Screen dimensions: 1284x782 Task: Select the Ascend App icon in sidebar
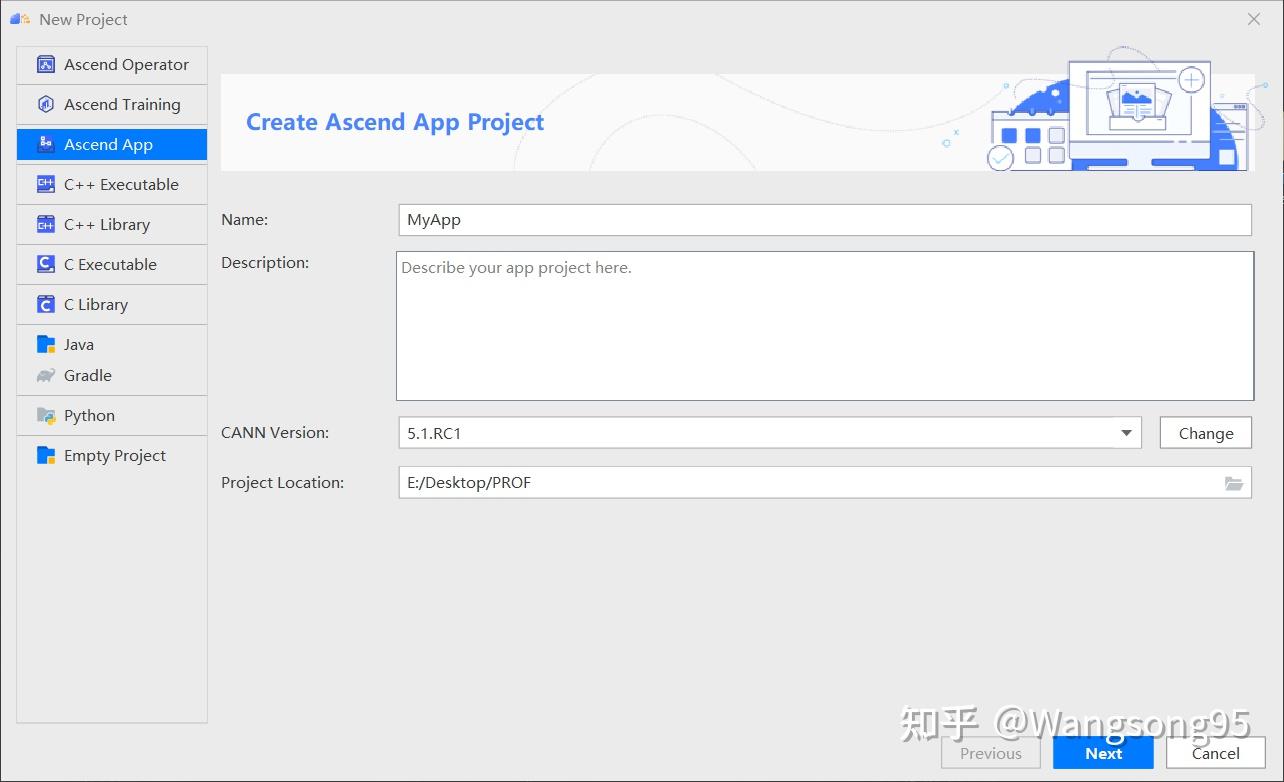[45, 144]
